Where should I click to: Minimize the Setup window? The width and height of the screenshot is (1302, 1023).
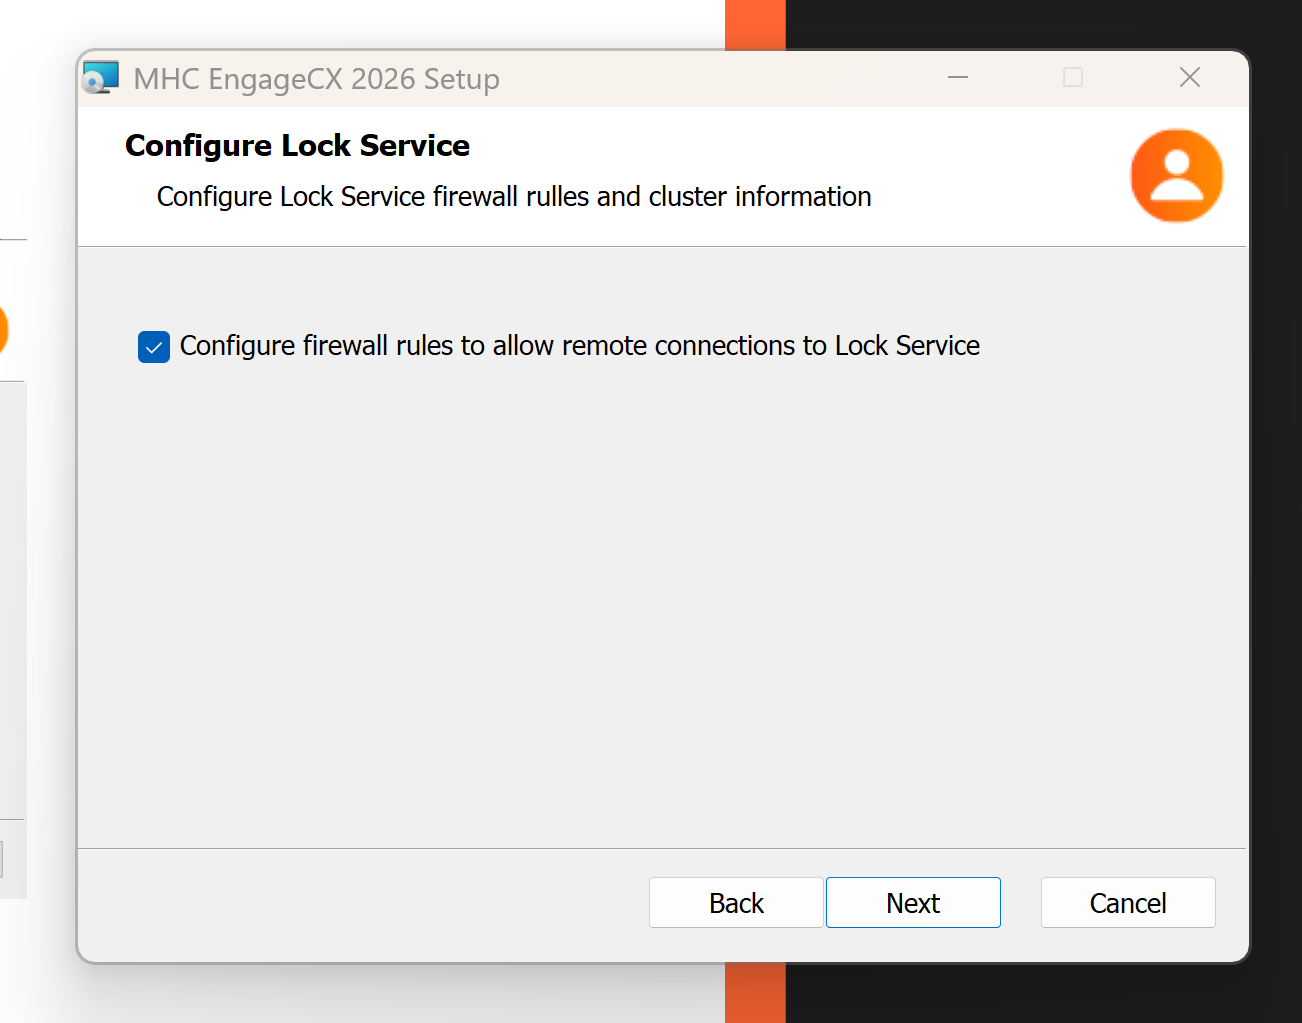pyautogui.click(x=958, y=77)
